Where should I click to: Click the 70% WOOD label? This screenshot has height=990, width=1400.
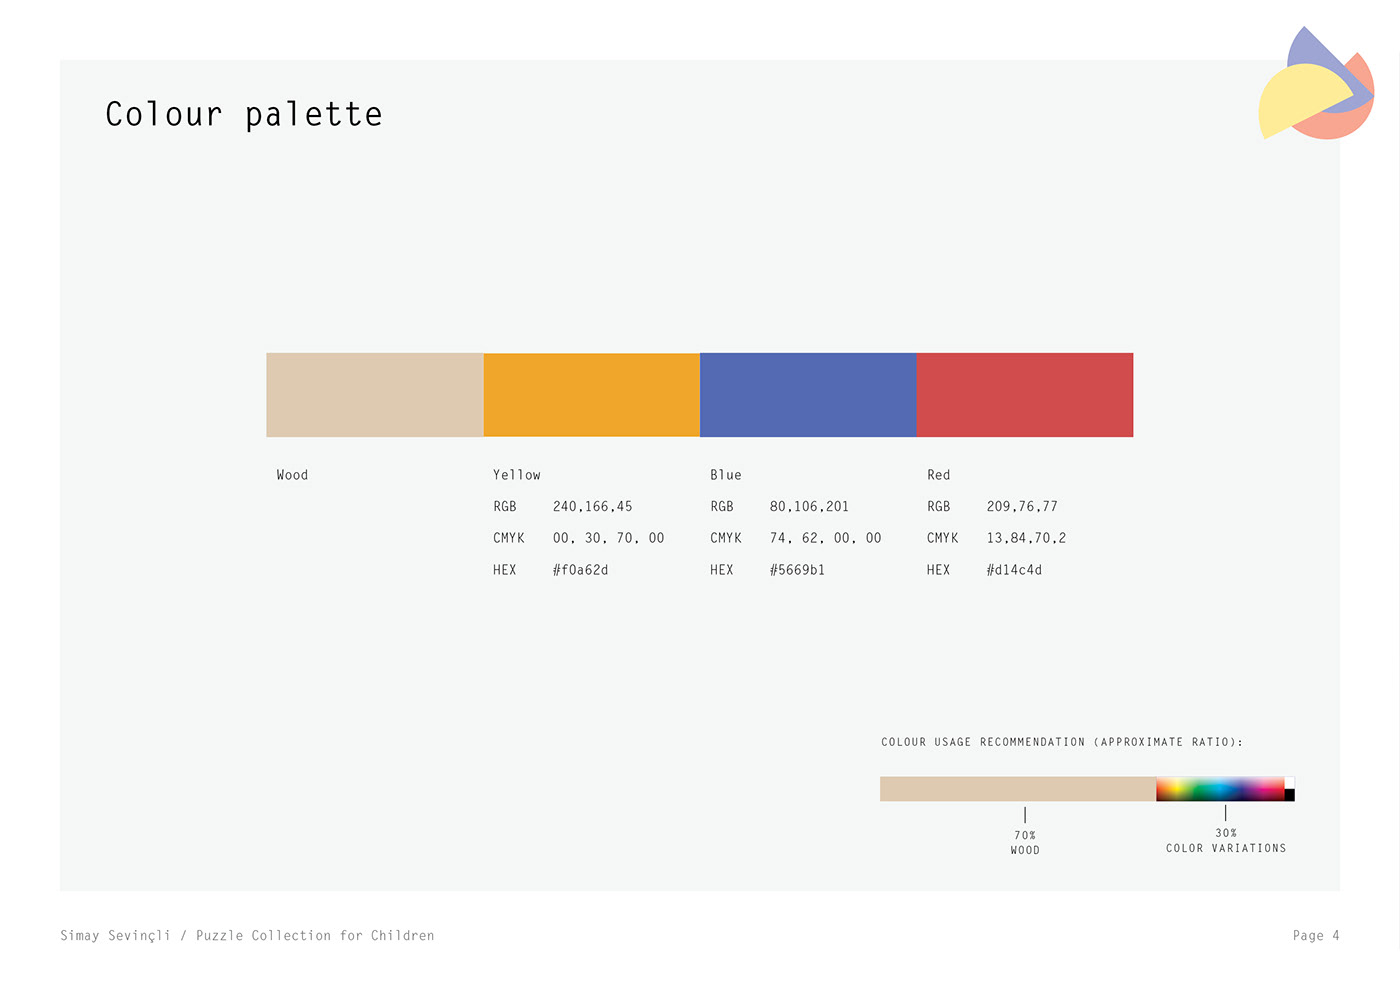pyautogui.click(x=1025, y=843)
